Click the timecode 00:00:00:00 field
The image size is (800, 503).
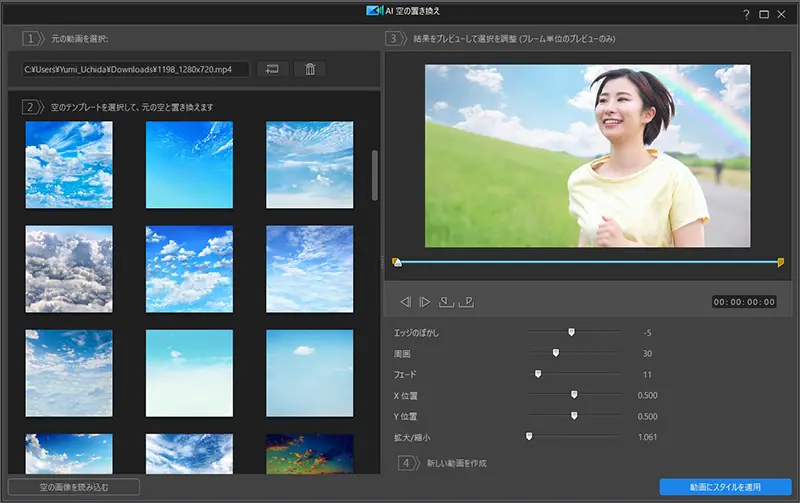click(744, 302)
